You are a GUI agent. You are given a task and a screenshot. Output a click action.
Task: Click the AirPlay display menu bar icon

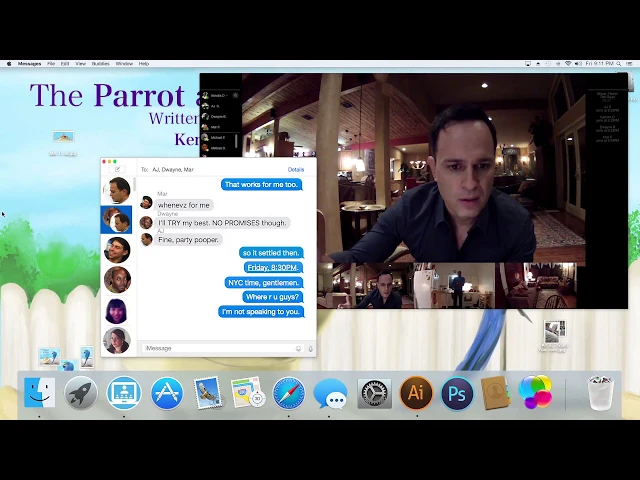click(x=528, y=64)
